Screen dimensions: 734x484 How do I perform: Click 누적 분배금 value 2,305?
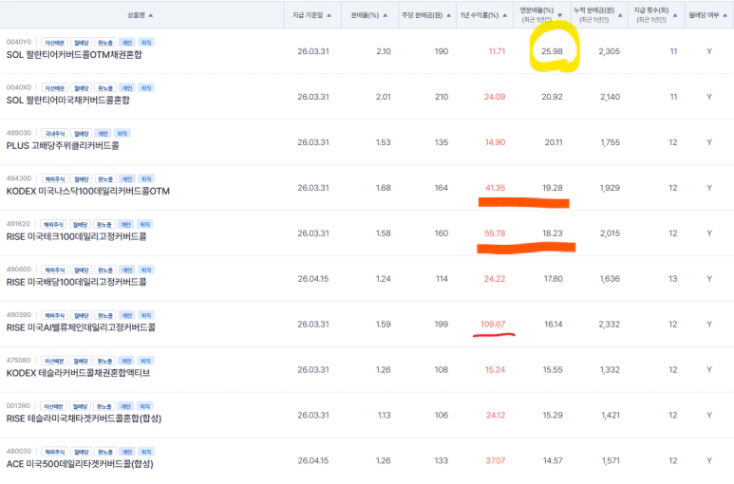pyautogui.click(x=609, y=51)
